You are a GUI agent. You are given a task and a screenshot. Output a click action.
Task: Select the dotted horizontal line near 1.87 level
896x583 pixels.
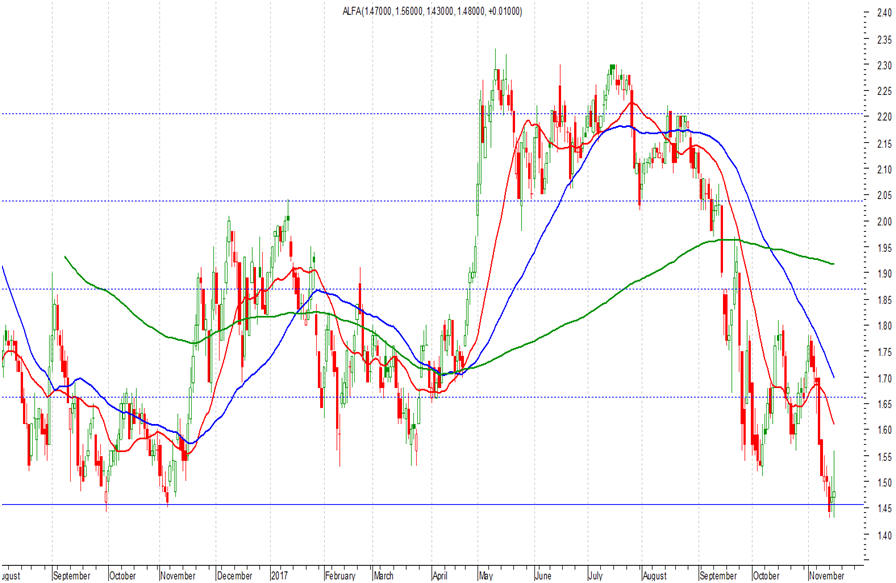point(433,289)
